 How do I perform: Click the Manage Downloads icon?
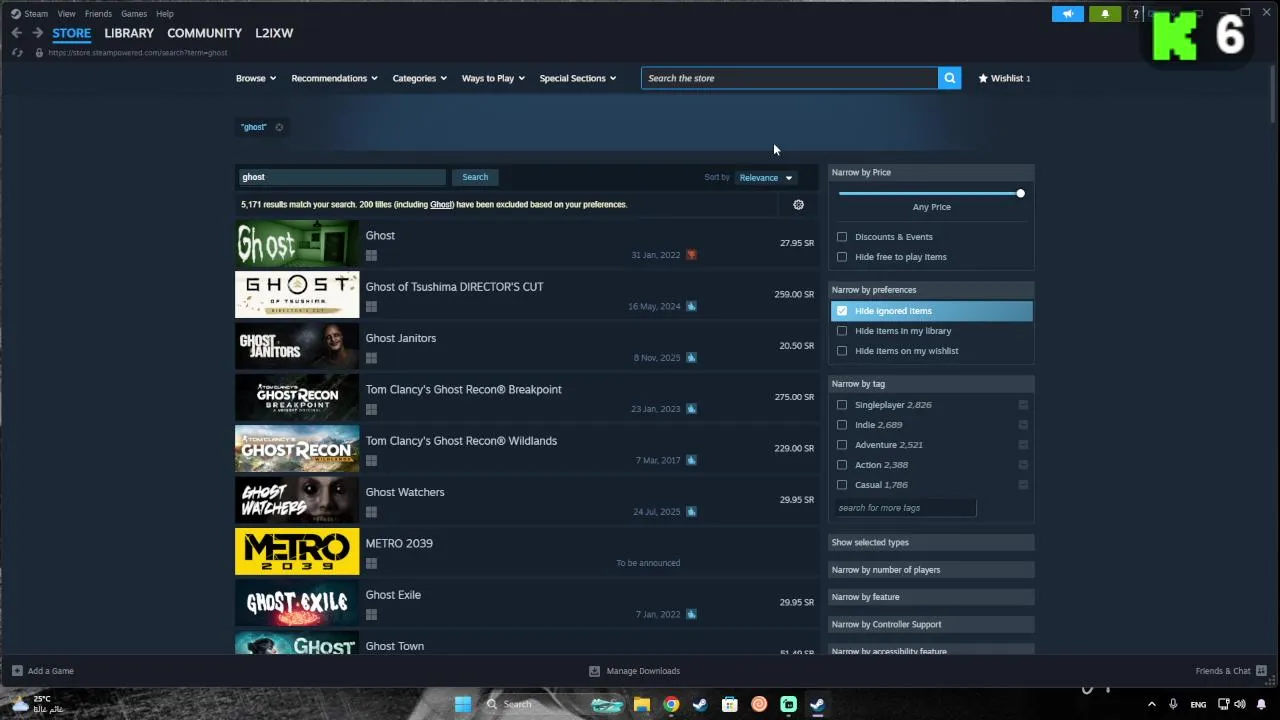[x=594, y=671]
